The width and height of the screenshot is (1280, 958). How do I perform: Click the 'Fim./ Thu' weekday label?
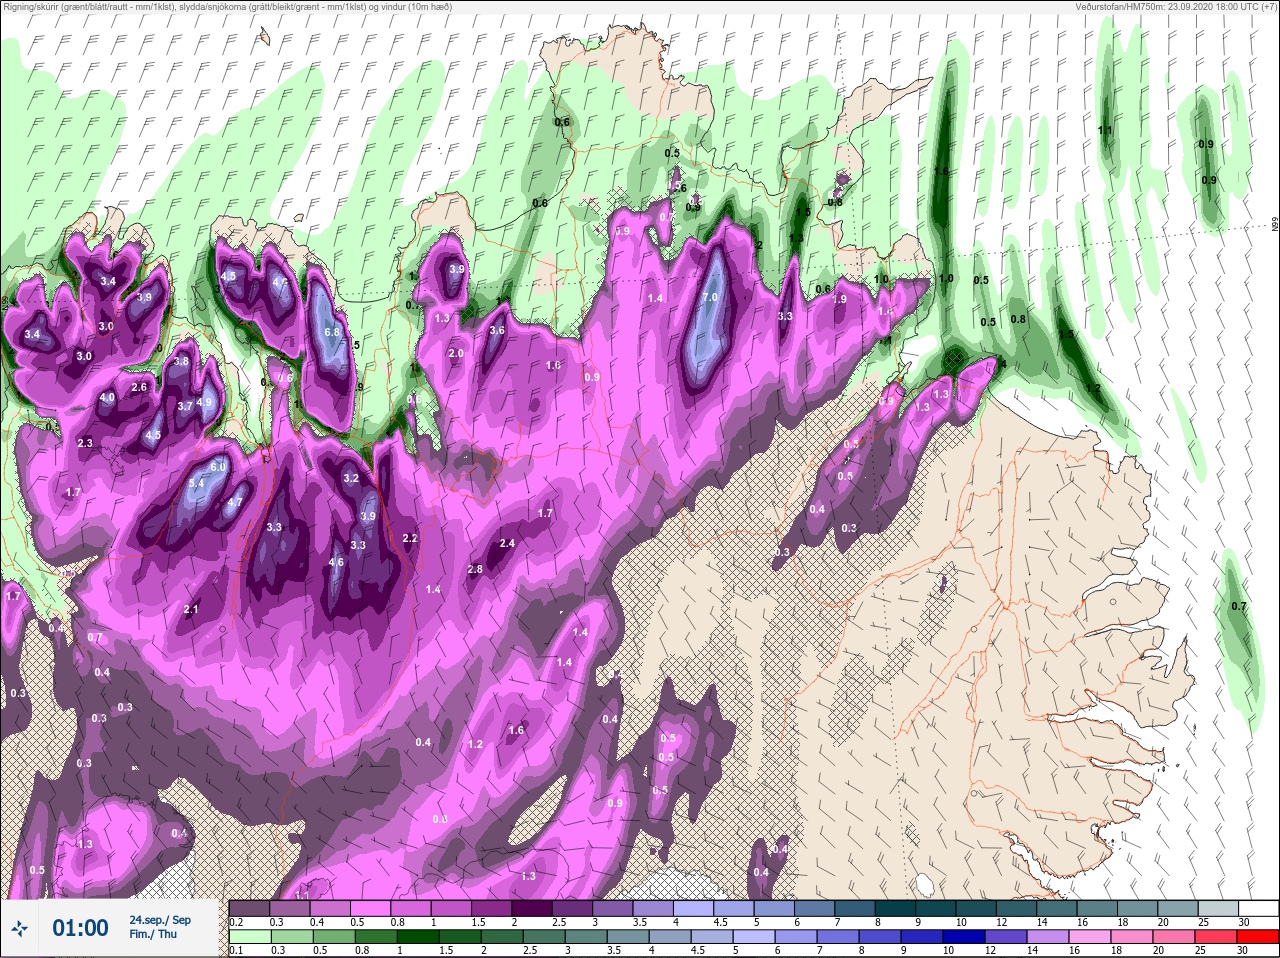coord(153,934)
